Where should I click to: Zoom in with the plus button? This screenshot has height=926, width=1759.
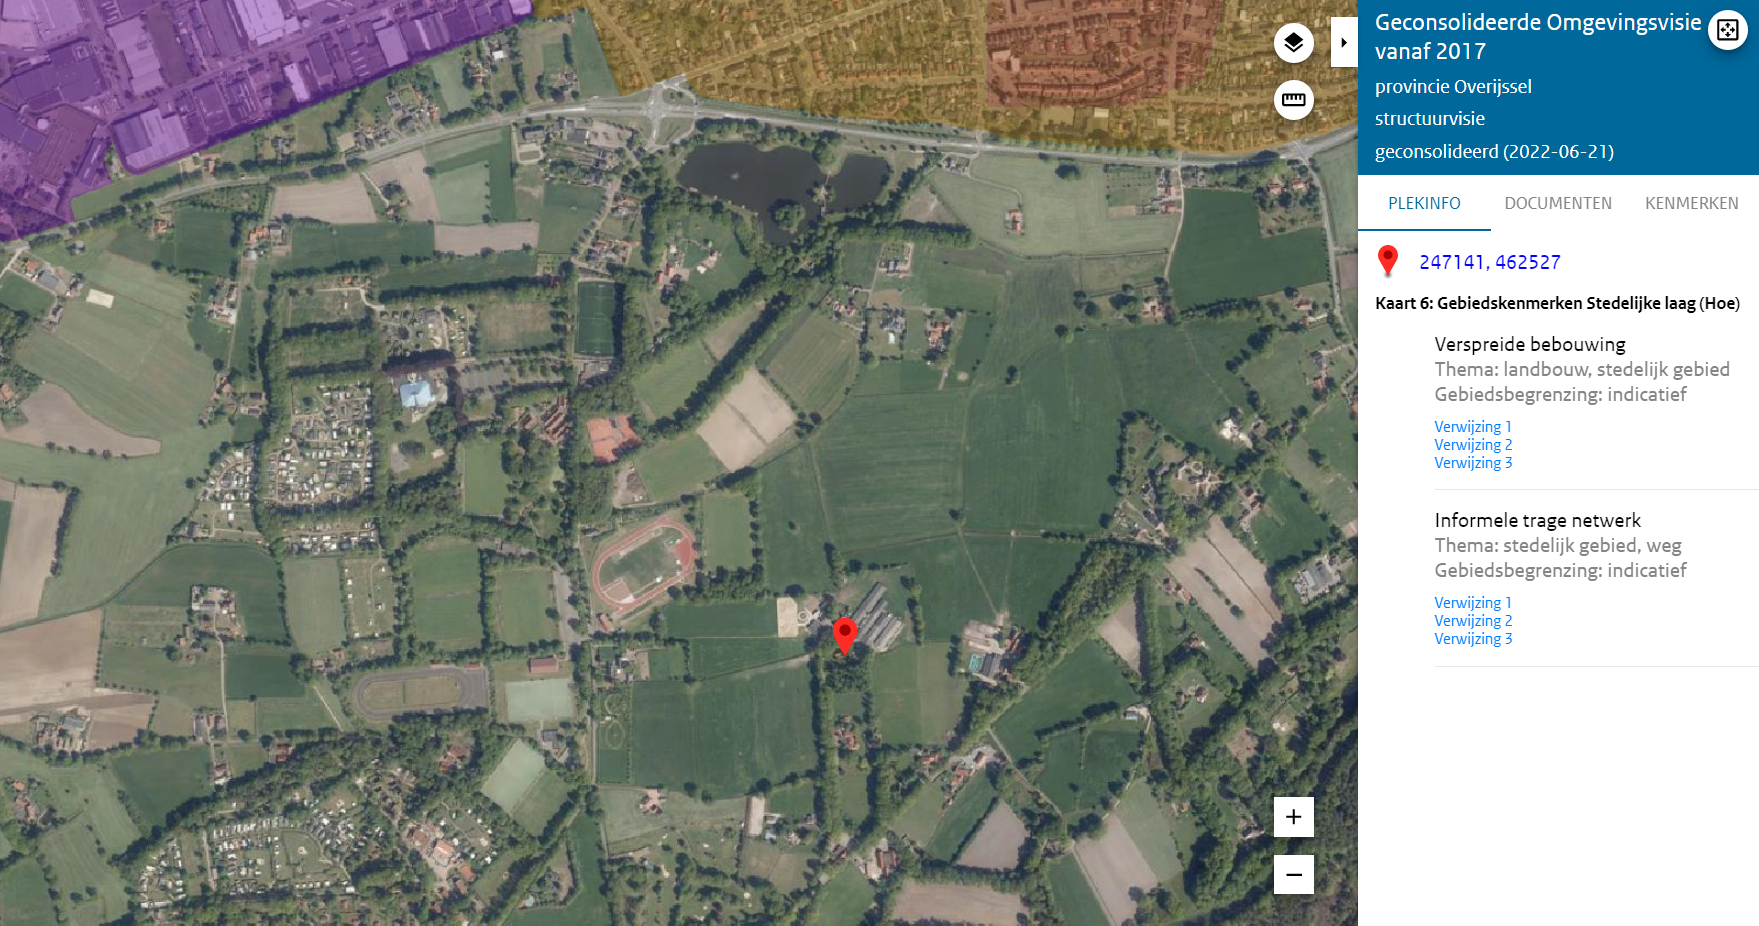click(1293, 817)
